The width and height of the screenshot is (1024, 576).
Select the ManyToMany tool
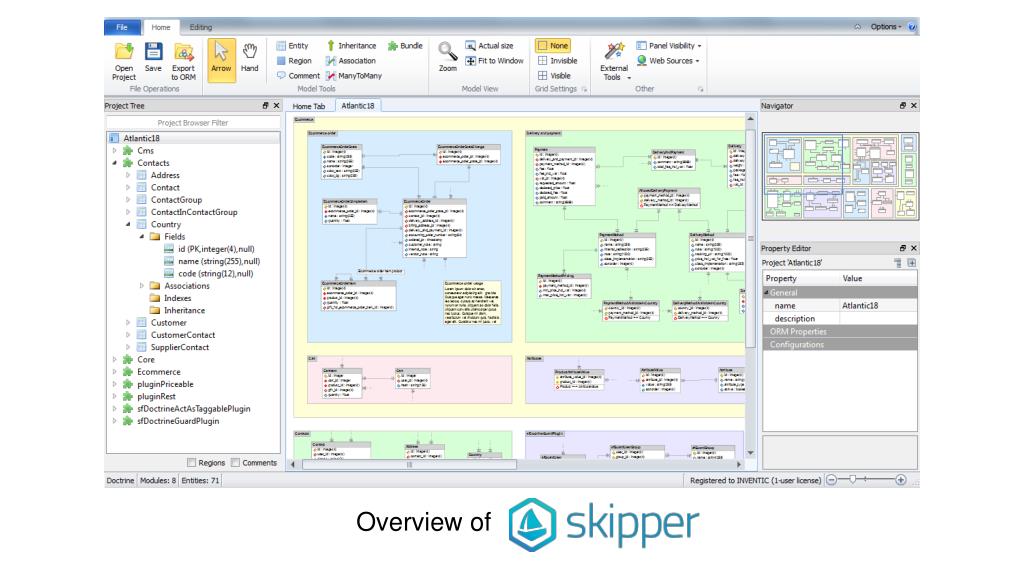coord(353,76)
